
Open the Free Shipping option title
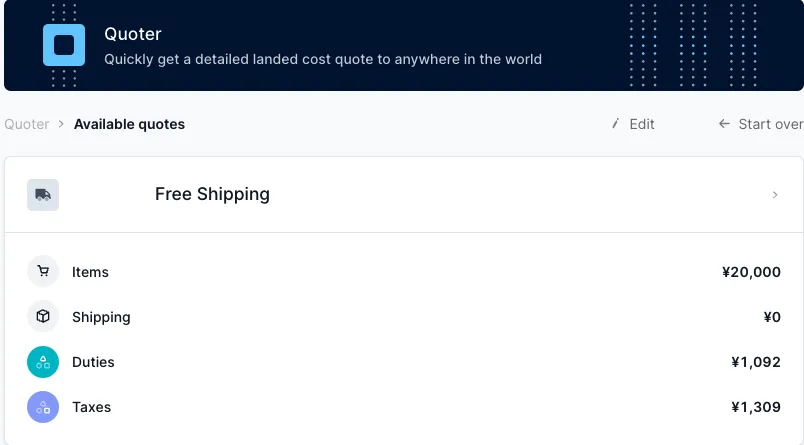(212, 194)
